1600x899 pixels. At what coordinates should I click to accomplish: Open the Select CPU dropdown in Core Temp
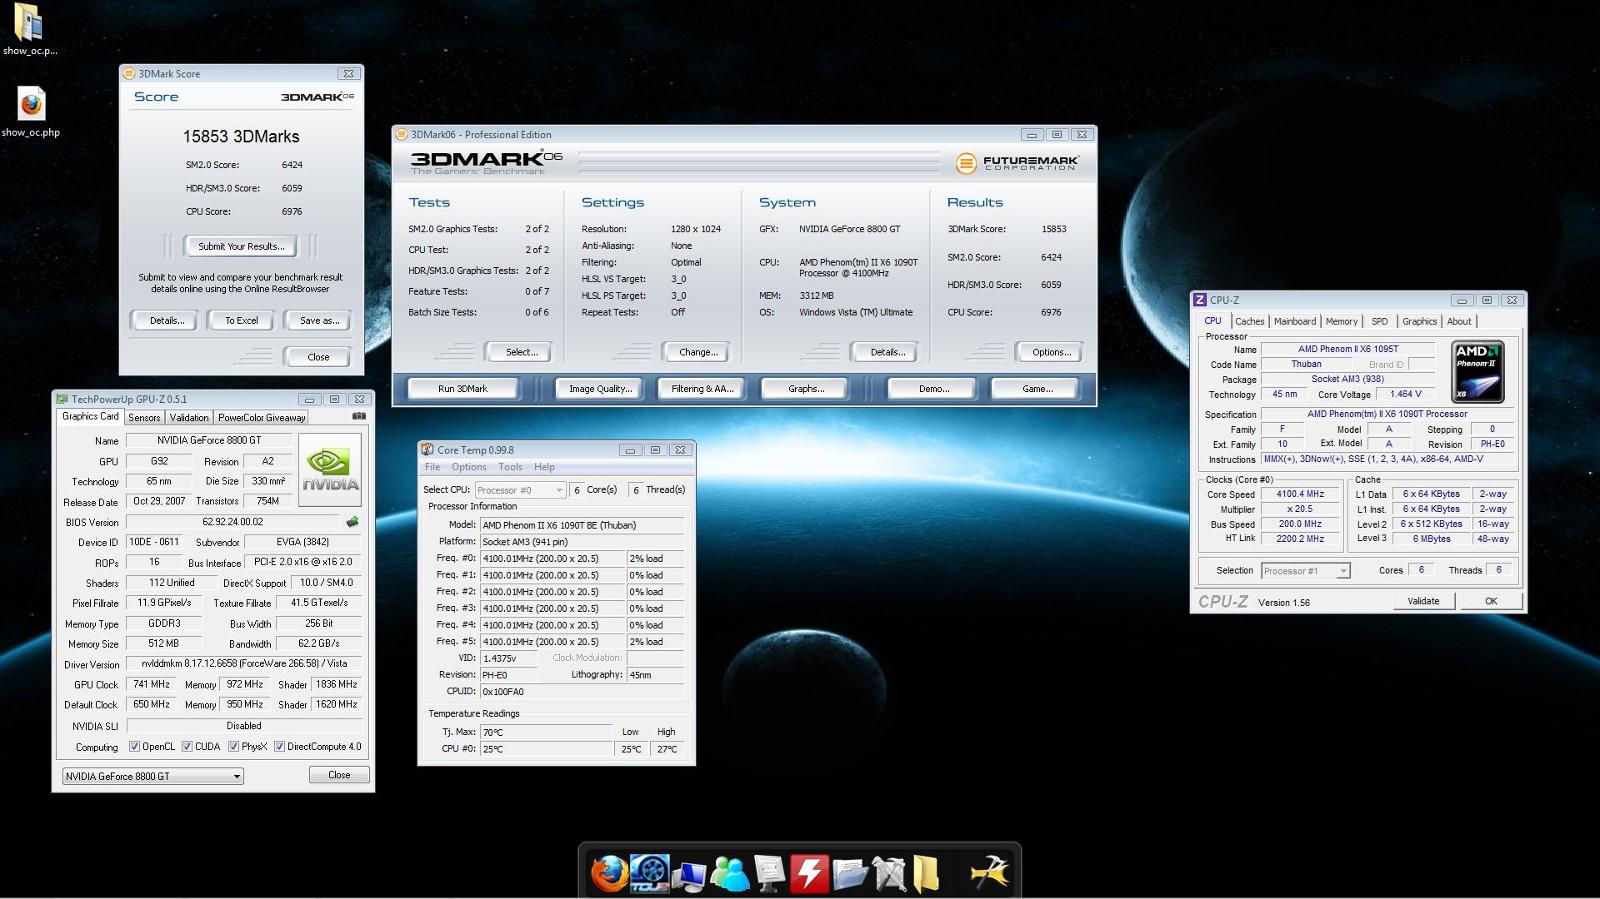pyautogui.click(x=519, y=490)
